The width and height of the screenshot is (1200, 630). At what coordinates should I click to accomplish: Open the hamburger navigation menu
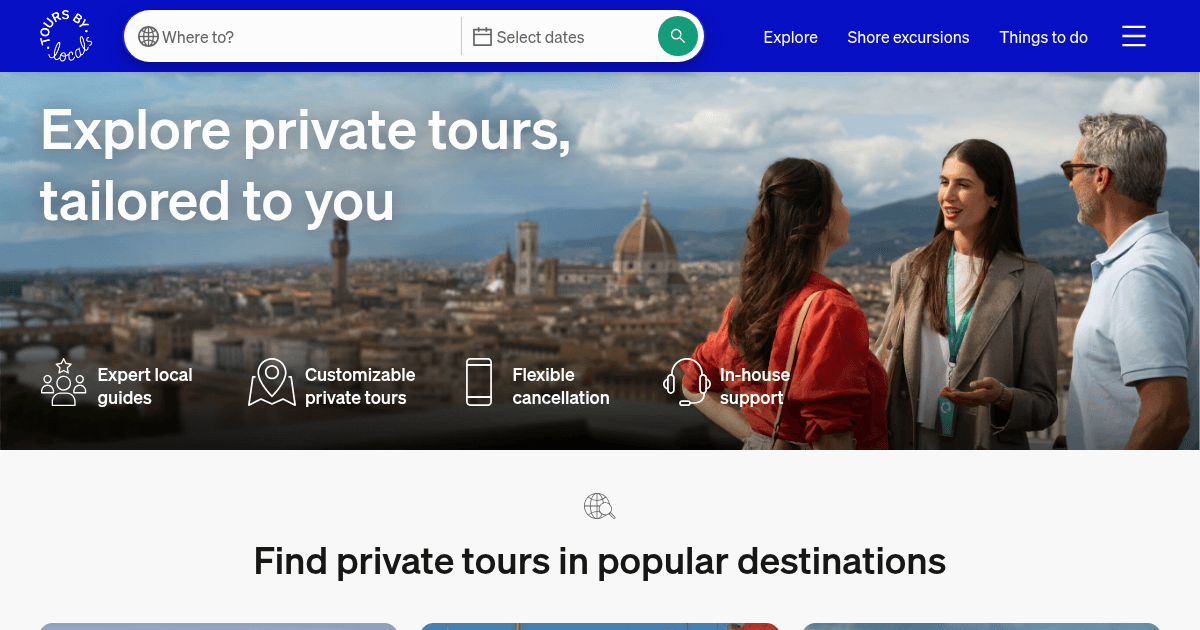(x=1134, y=36)
